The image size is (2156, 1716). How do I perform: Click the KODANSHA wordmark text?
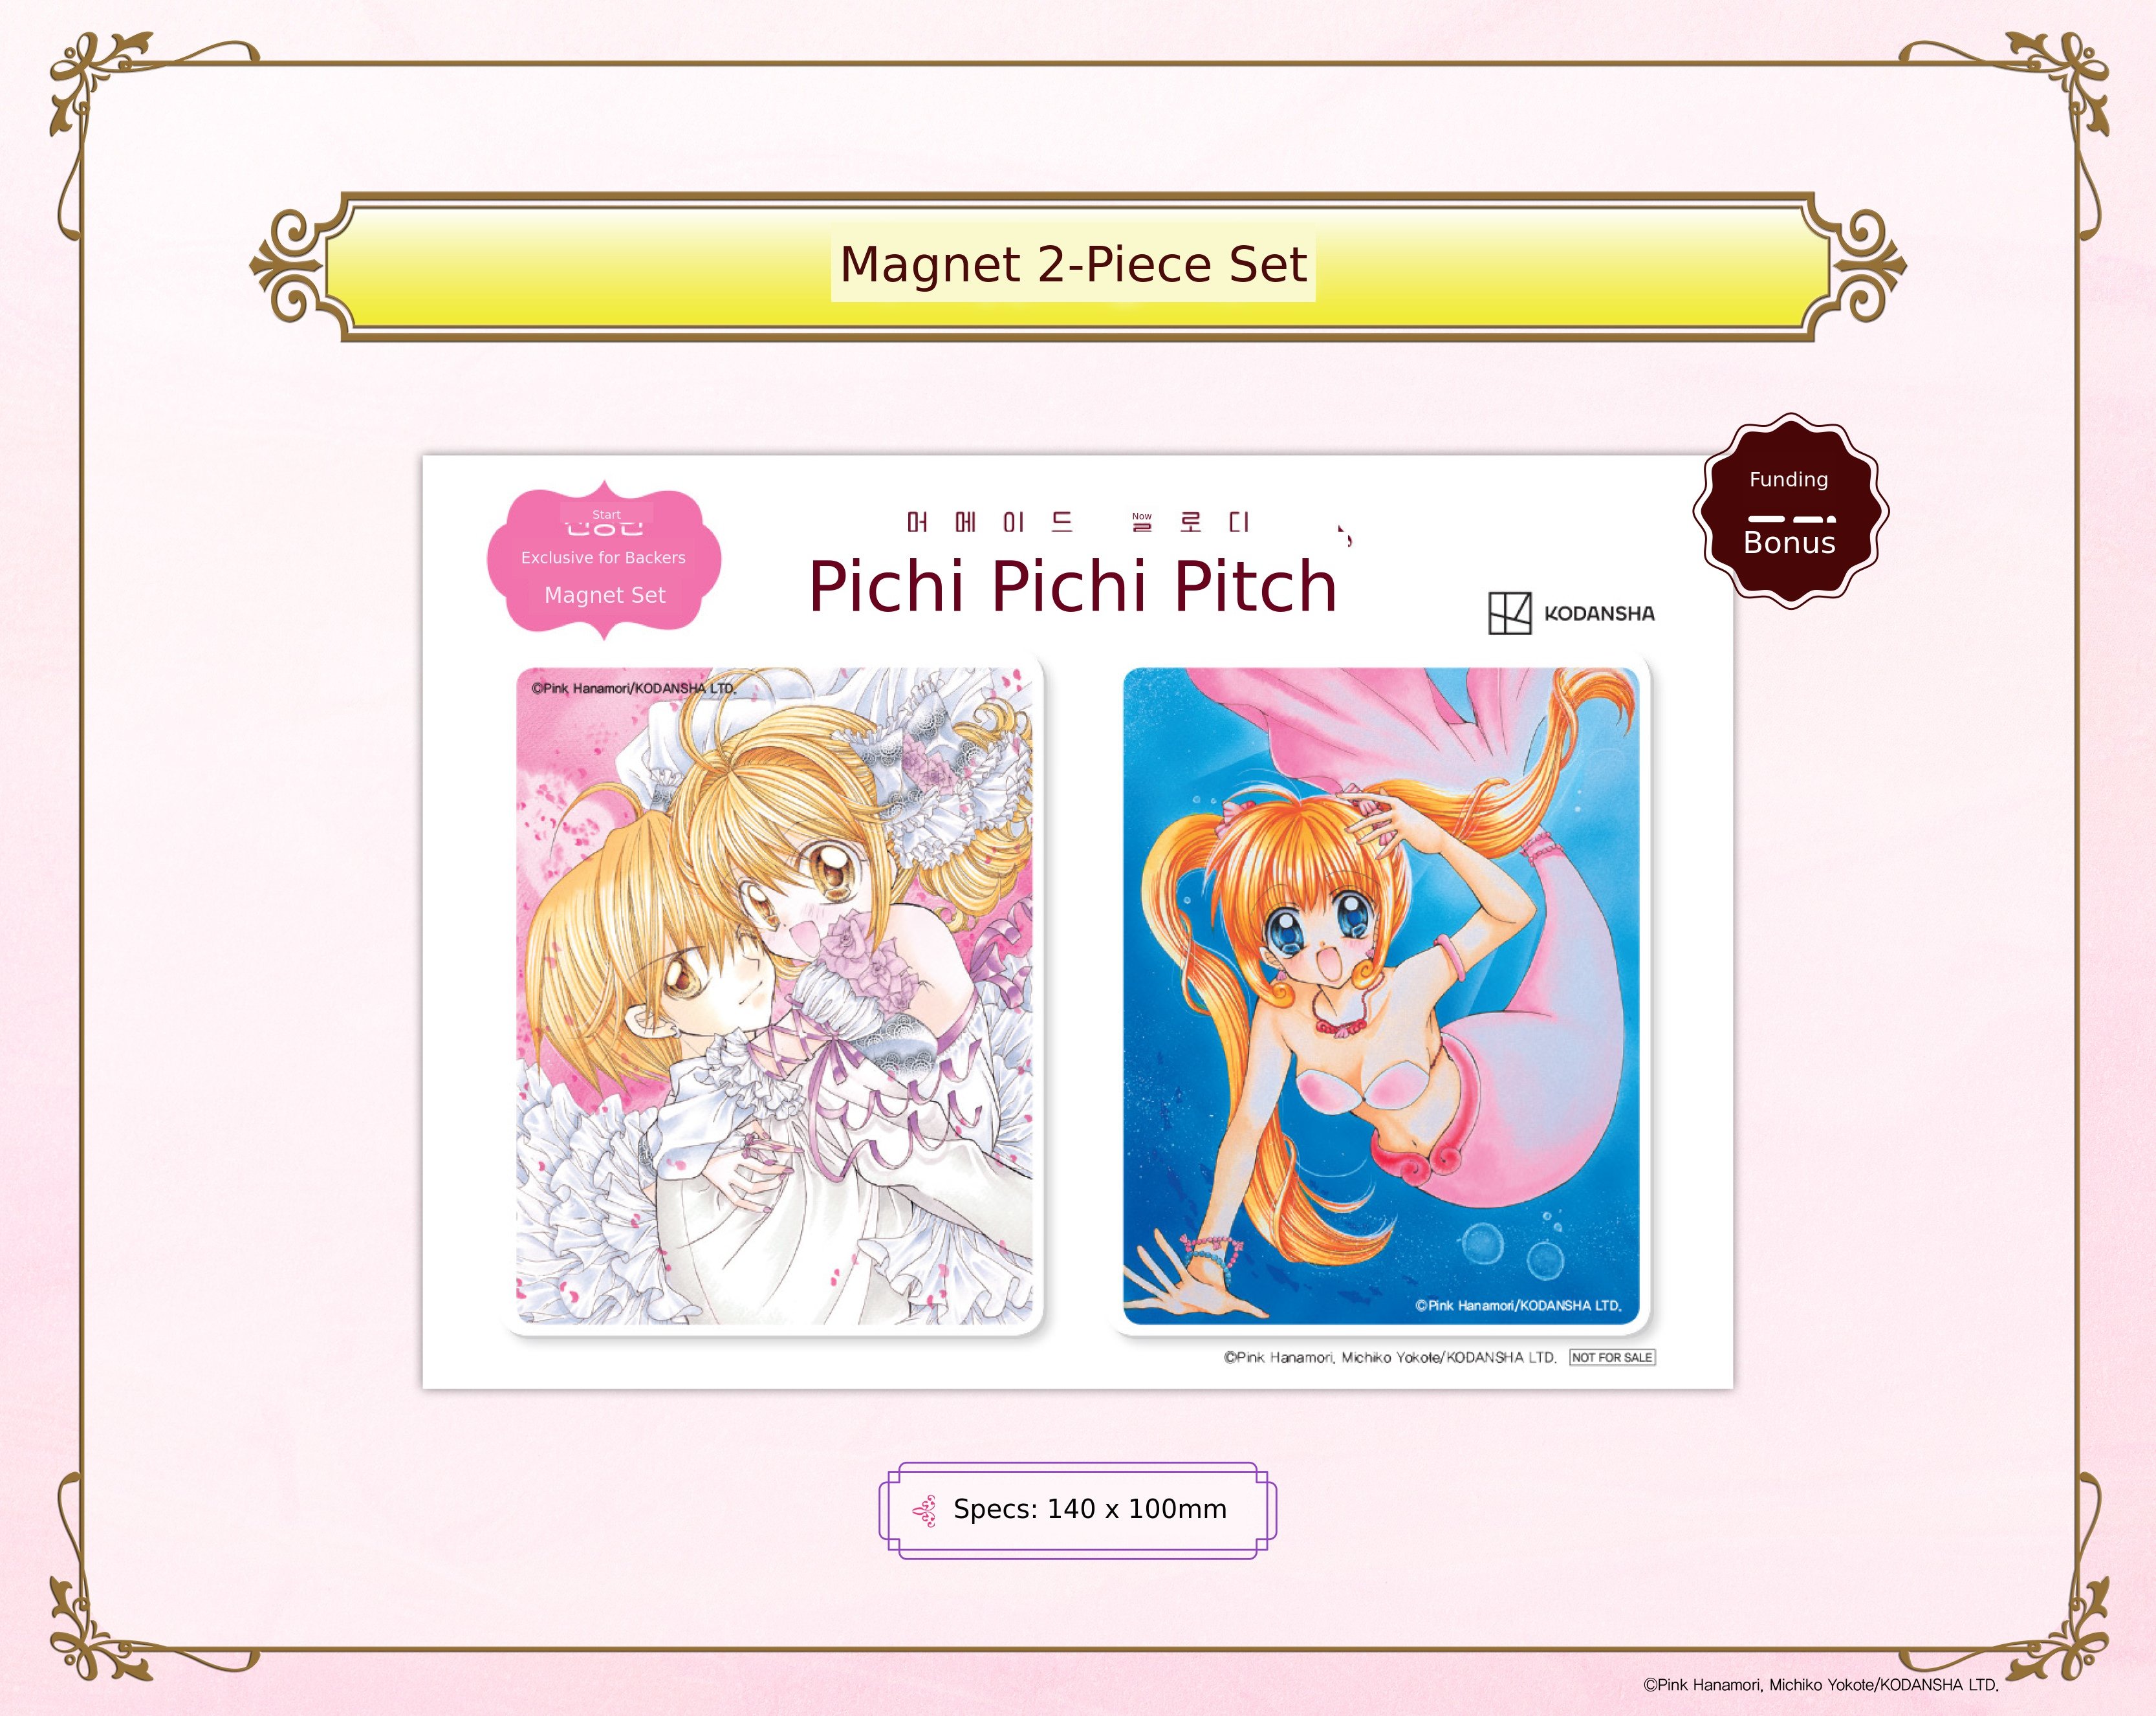1599,614
